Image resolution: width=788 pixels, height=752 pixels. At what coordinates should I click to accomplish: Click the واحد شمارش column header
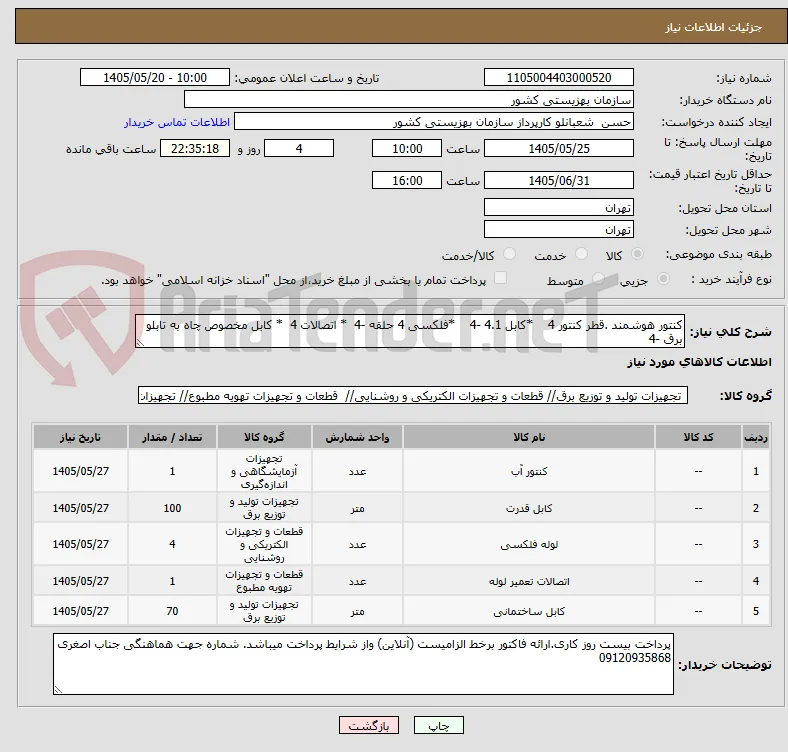point(357,437)
